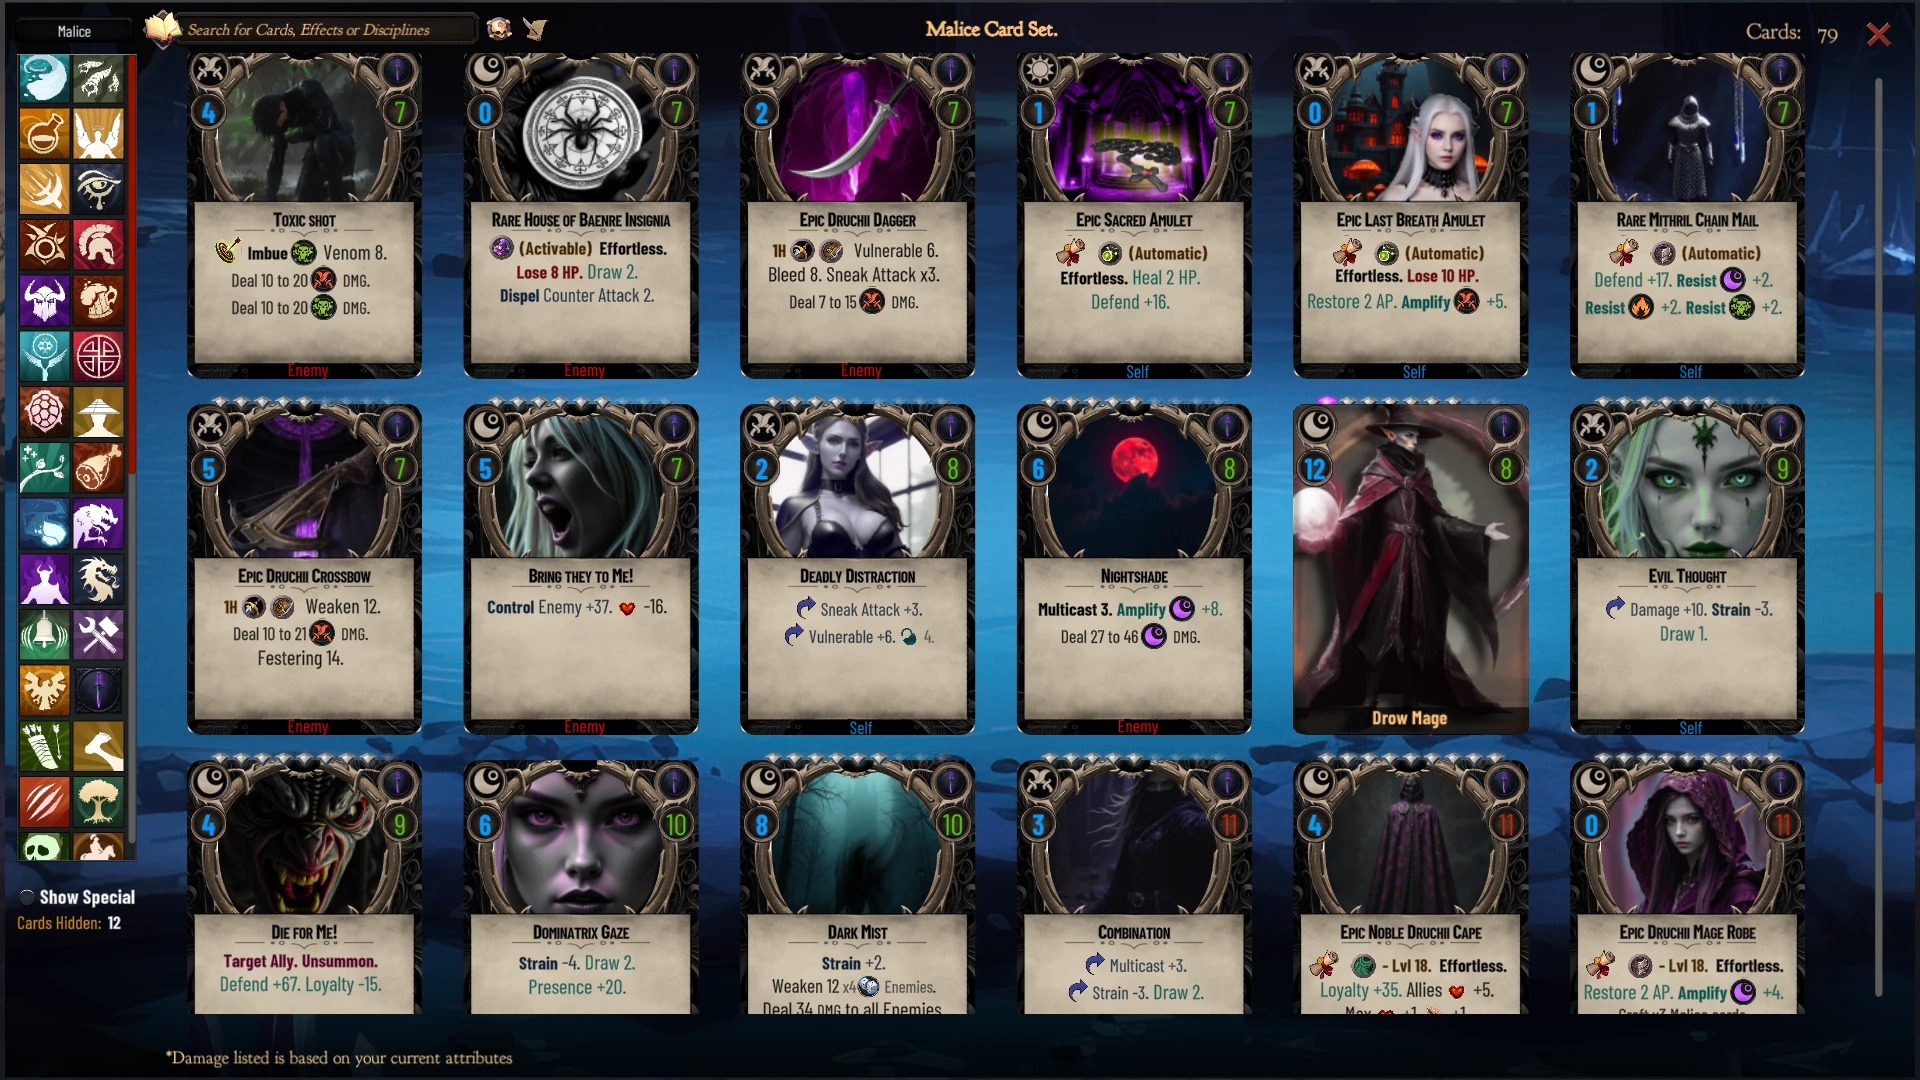Close the Malice Card Set window

(x=1879, y=34)
